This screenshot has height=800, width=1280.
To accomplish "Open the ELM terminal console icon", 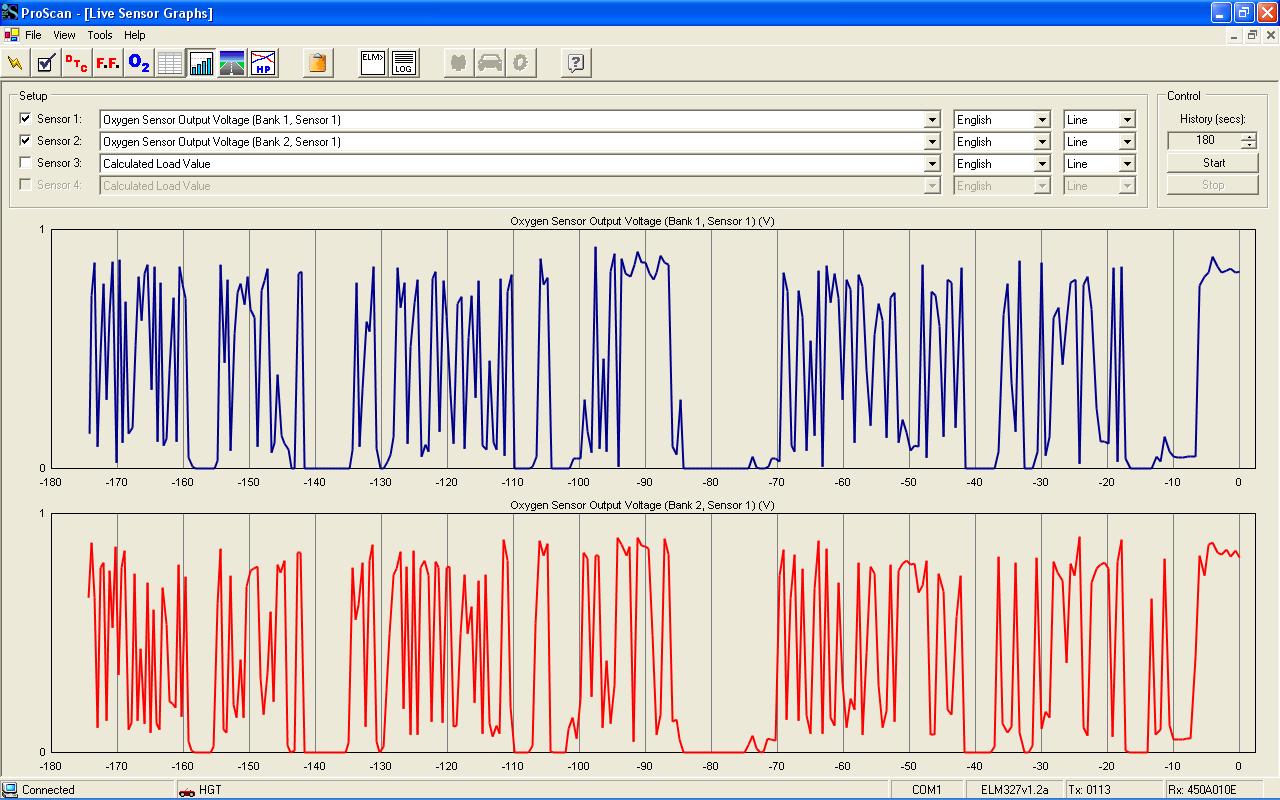I will pos(373,64).
